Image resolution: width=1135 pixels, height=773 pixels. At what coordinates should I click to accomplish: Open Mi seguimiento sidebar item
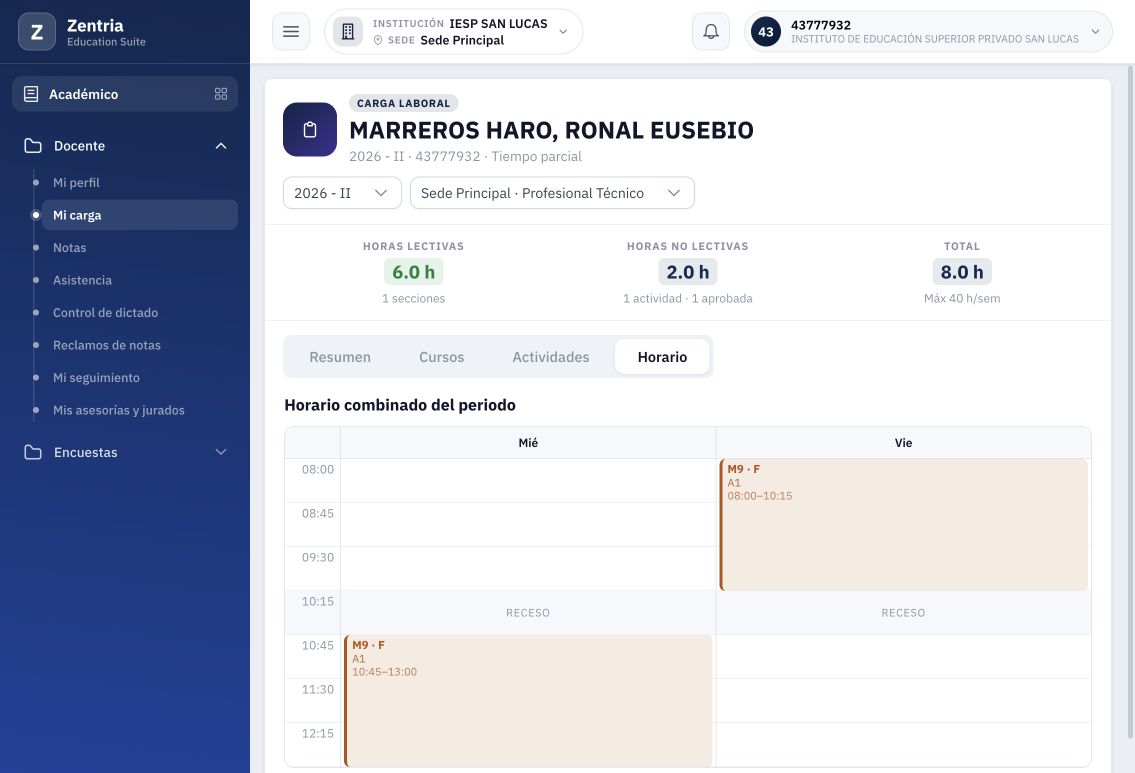(x=140, y=378)
